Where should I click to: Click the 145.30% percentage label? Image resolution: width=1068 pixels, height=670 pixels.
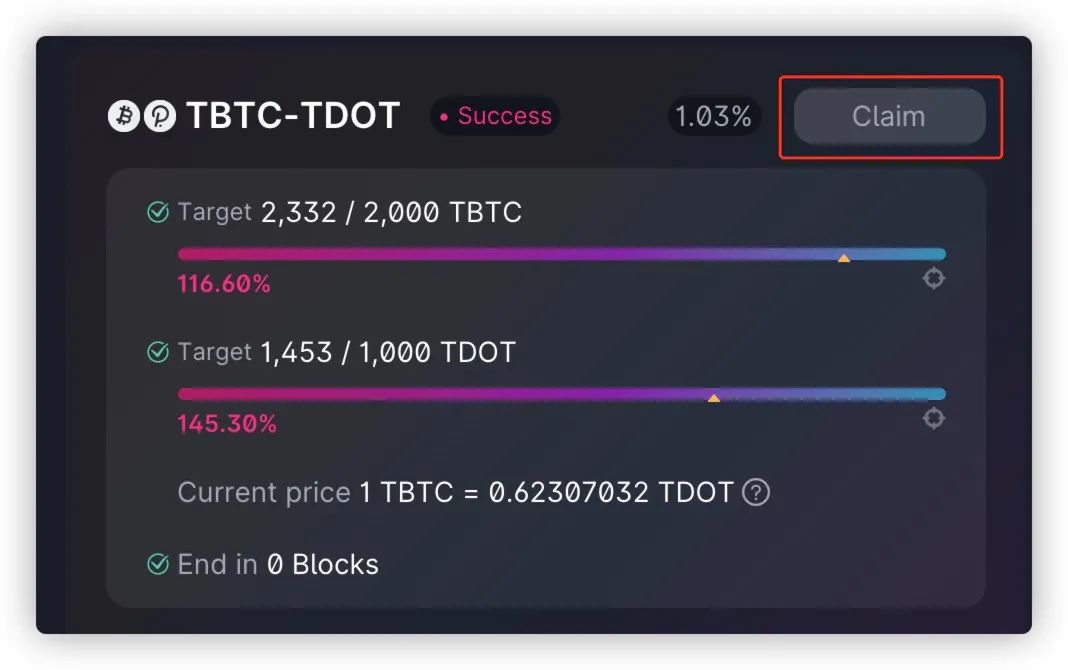[227, 424]
